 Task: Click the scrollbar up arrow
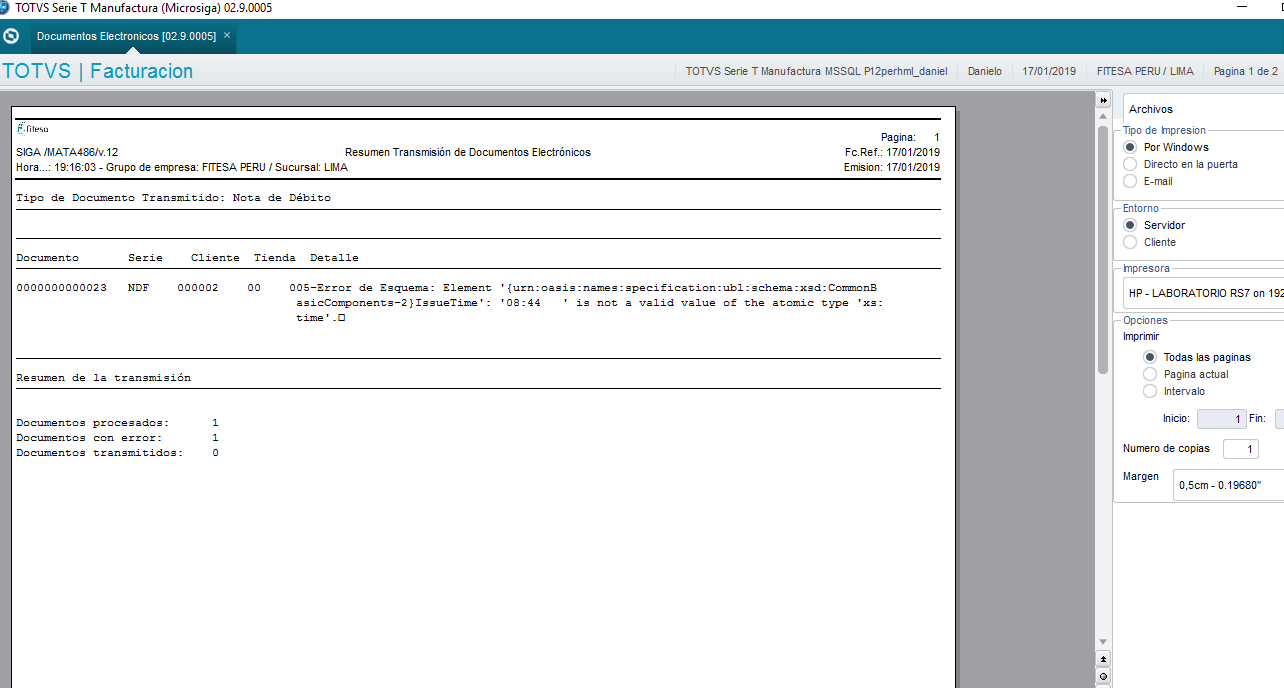(x=1104, y=118)
